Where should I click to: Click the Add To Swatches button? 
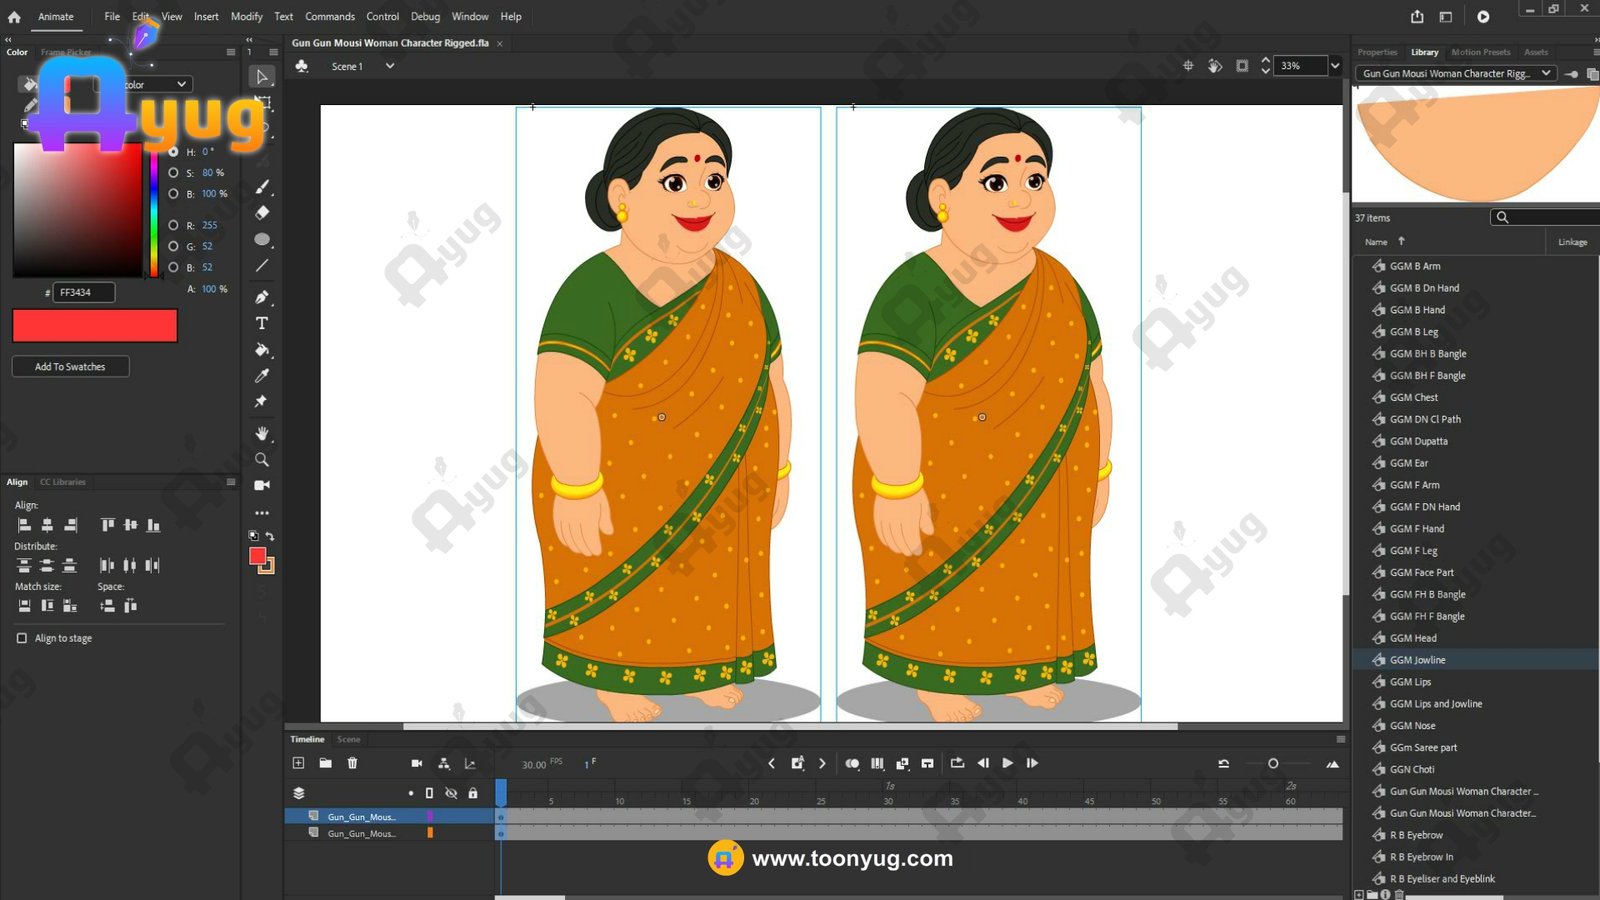click(x=70, y=367)
